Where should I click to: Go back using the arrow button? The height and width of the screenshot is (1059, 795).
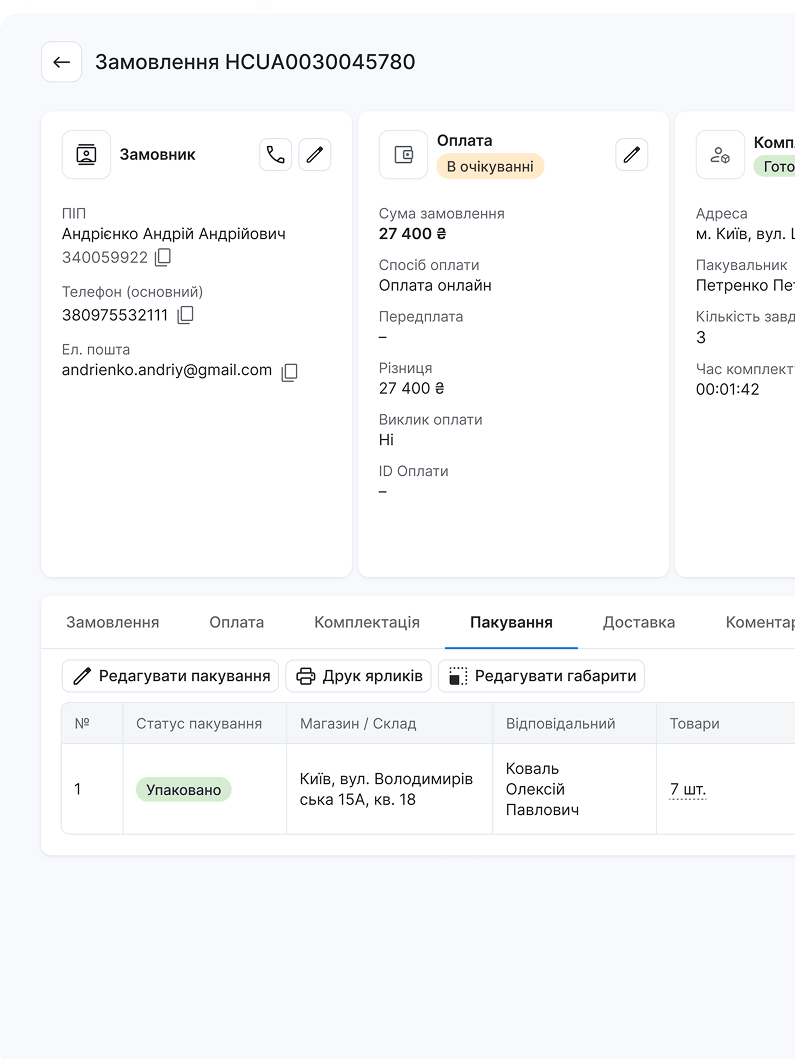(x=61, y=62)
